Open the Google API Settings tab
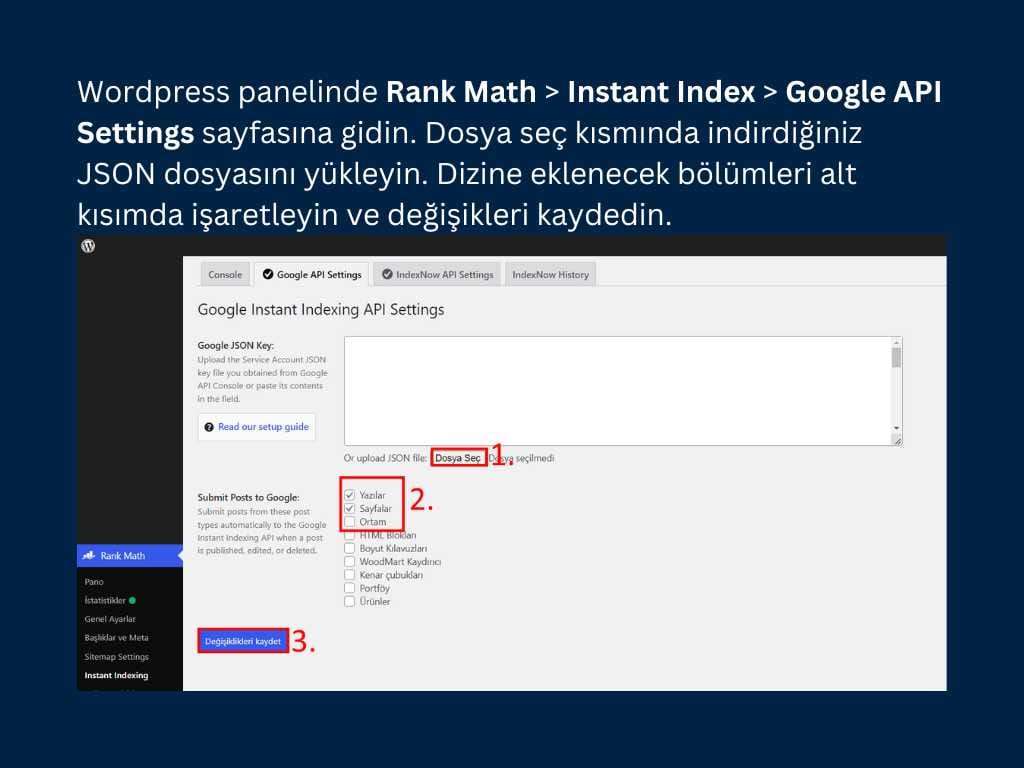The width and height of the screenshot is (1024, 768). [312, 274]
